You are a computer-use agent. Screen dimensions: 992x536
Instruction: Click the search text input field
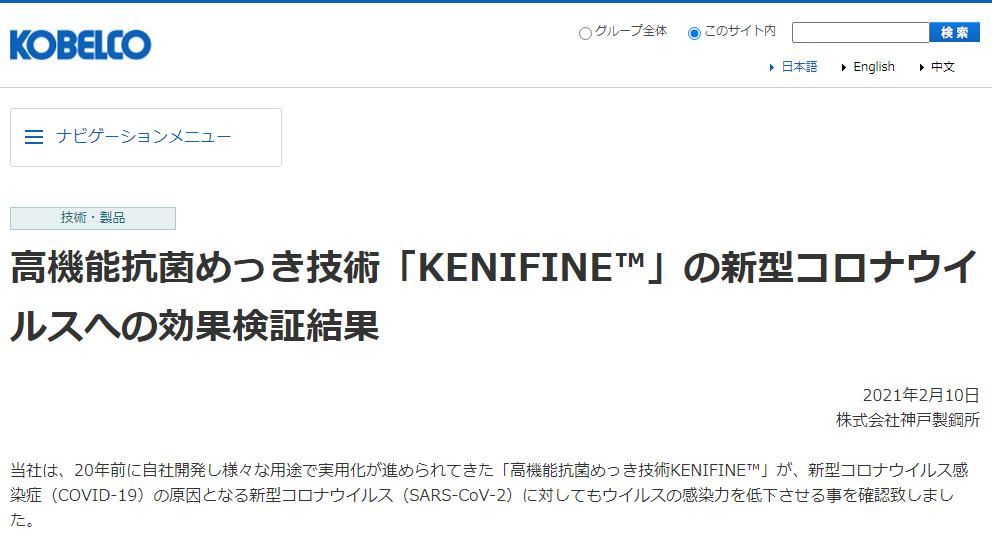(x=860, y=32)
